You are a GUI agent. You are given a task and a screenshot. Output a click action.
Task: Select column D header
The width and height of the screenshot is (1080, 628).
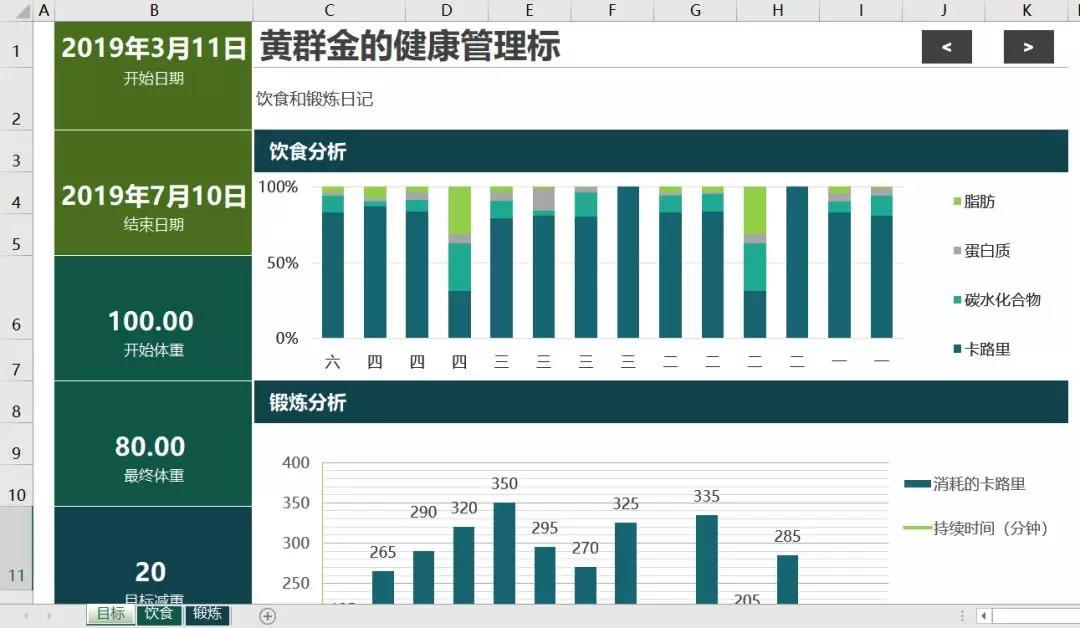click(446, 10)
